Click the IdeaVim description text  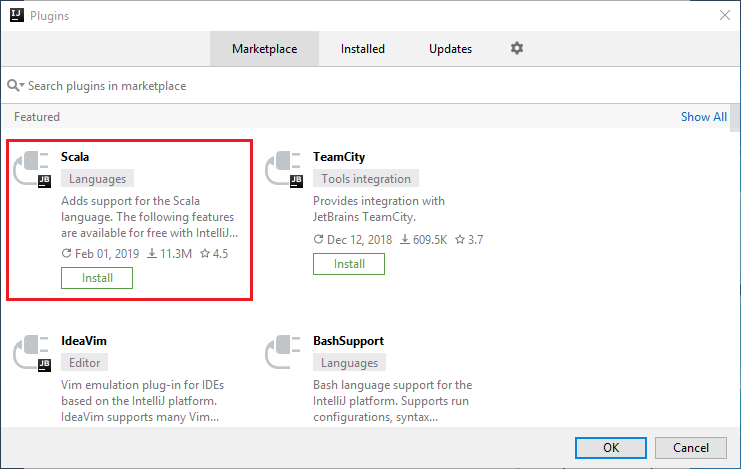(x=142, y=401)
